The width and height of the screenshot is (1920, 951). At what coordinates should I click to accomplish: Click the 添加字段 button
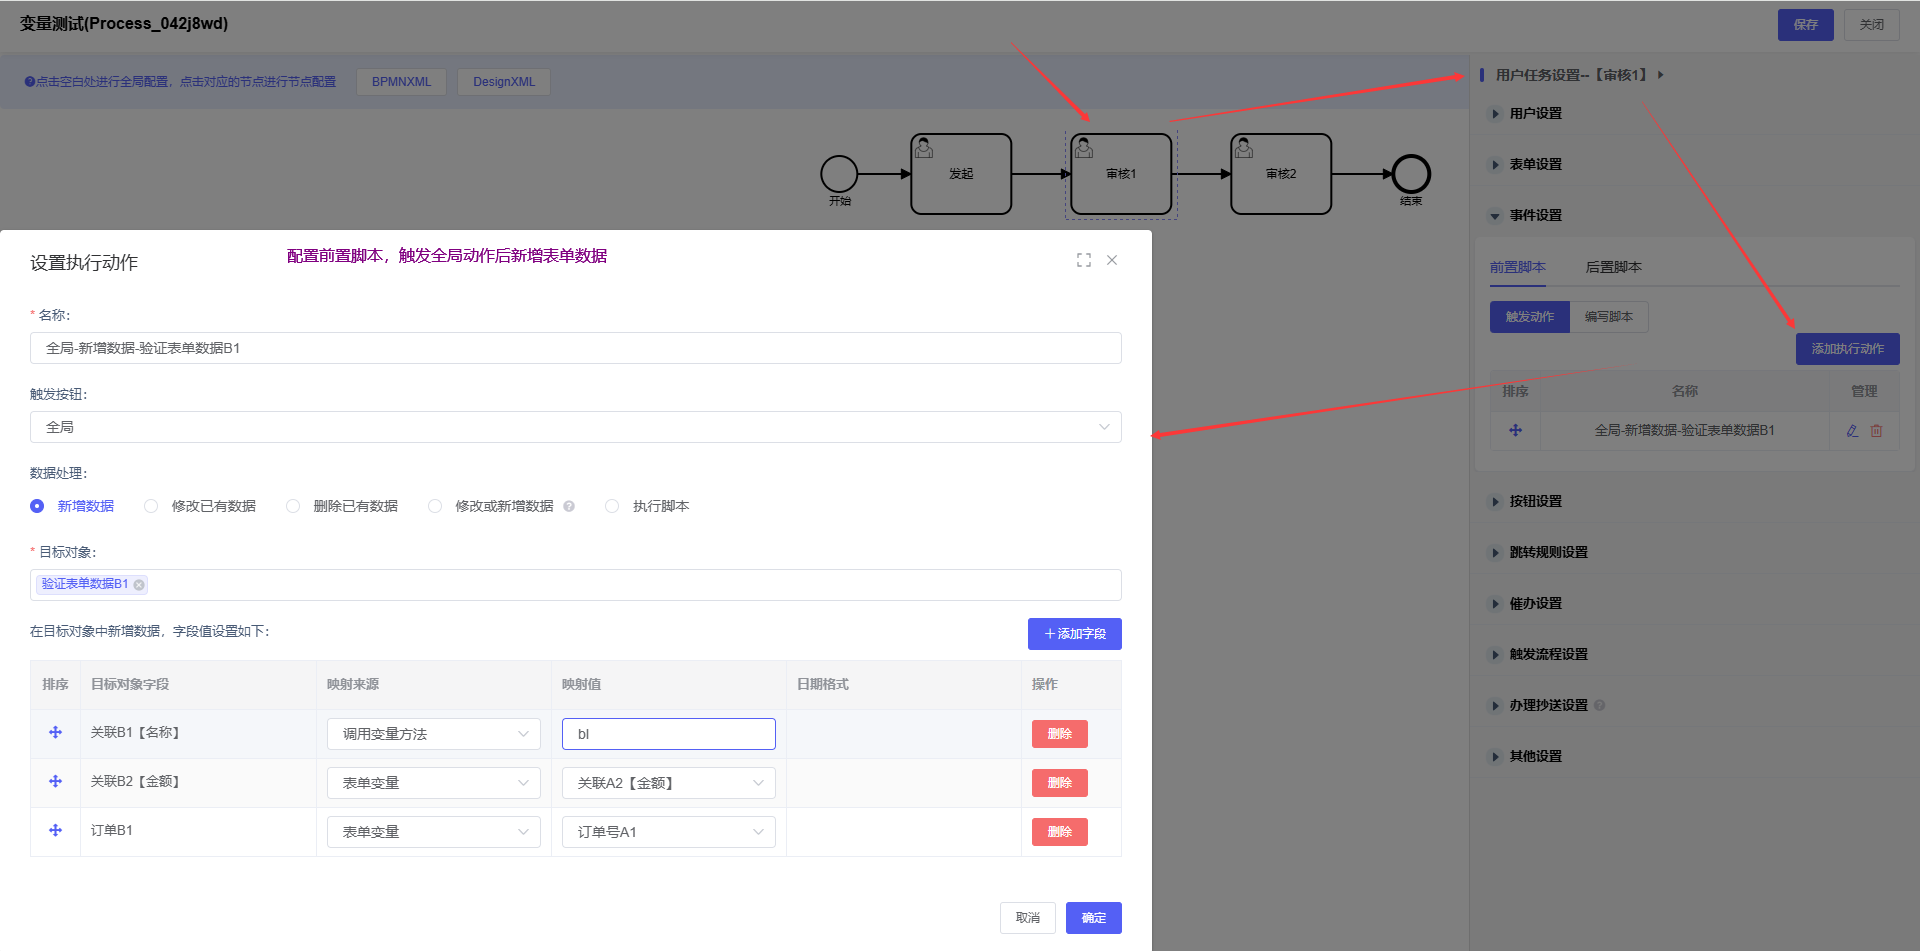pyautogui.click(x=1074, y=634)
